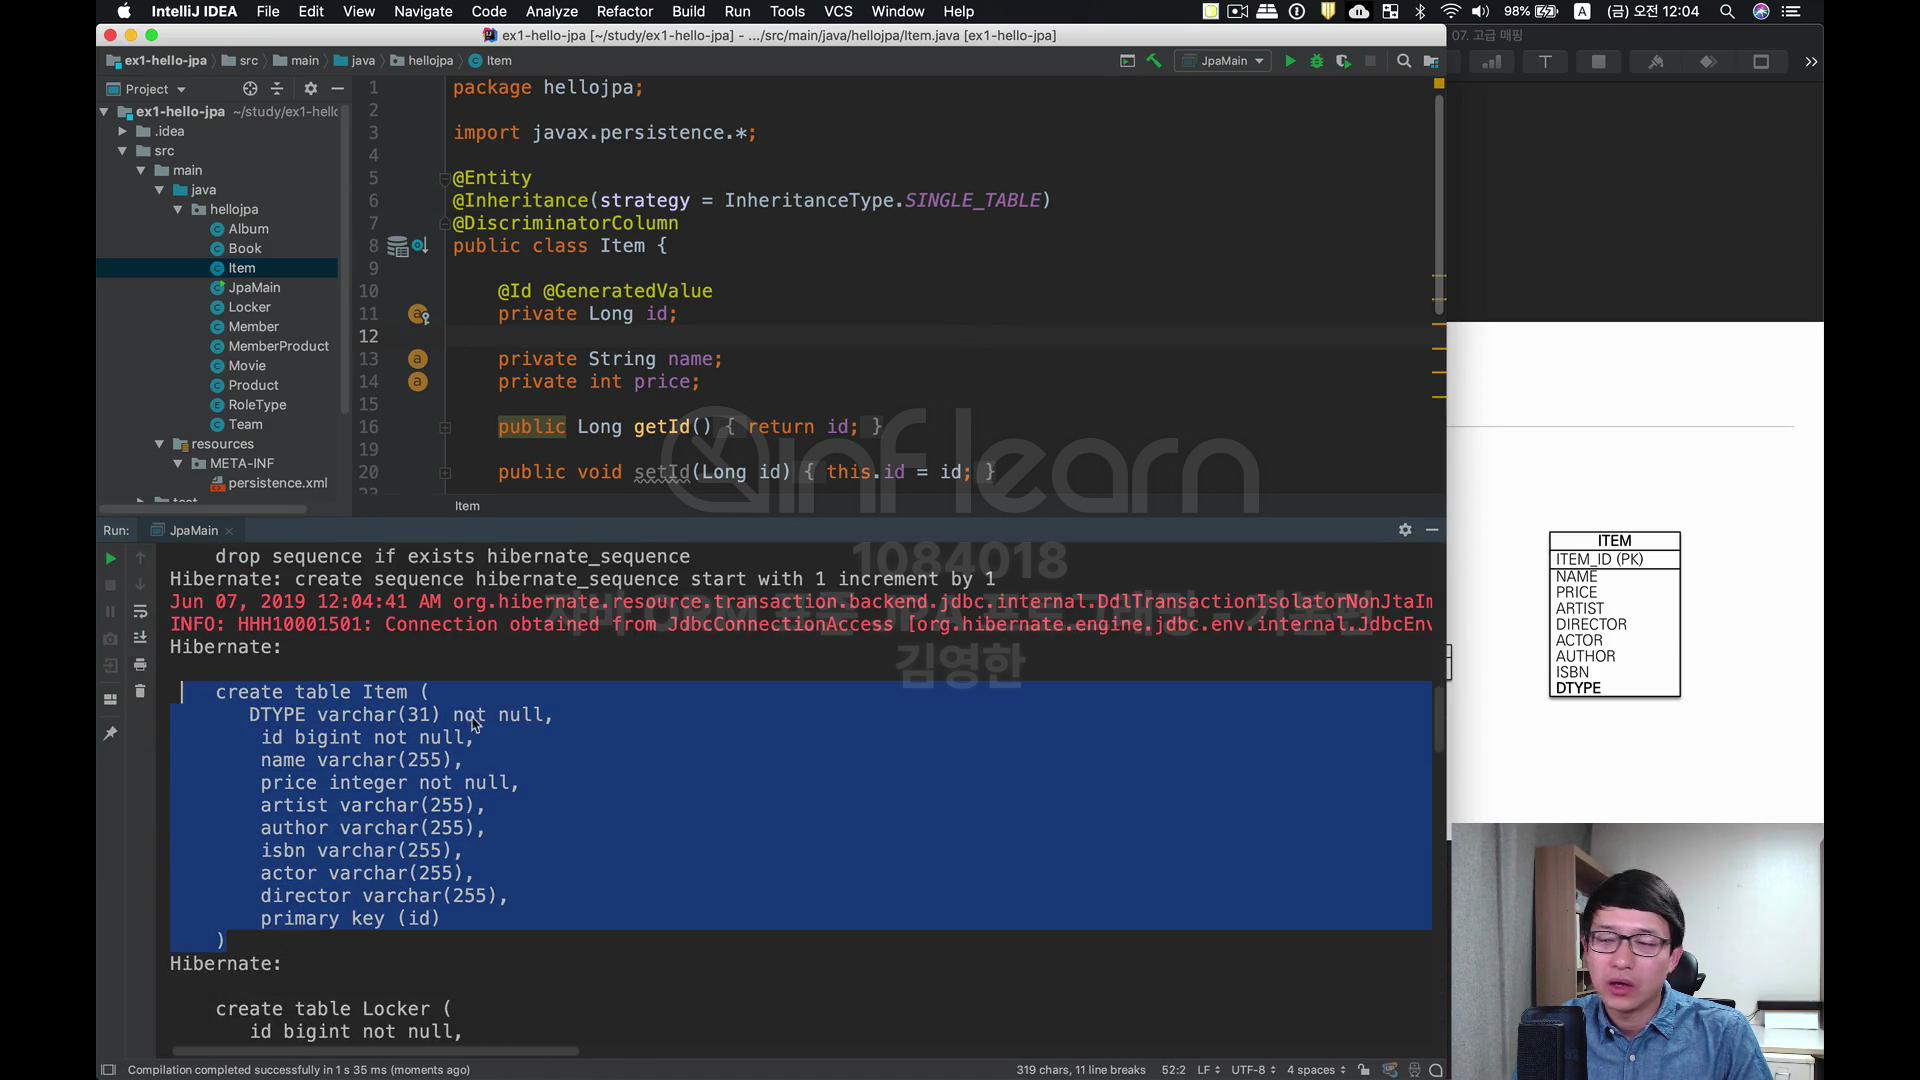The height and width of the screenshot is (1080, 1920).
Task: Click the print console output icon
Action: point(140,665)
